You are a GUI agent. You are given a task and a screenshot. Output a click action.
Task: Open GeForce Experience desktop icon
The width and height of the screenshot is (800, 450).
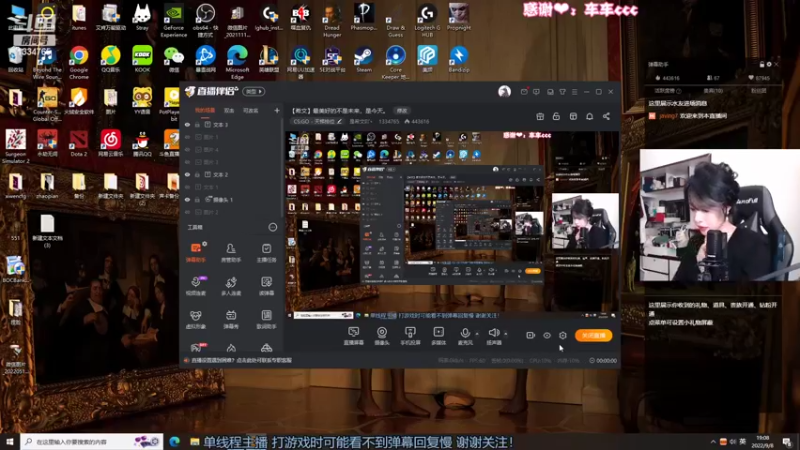point(173,20)
